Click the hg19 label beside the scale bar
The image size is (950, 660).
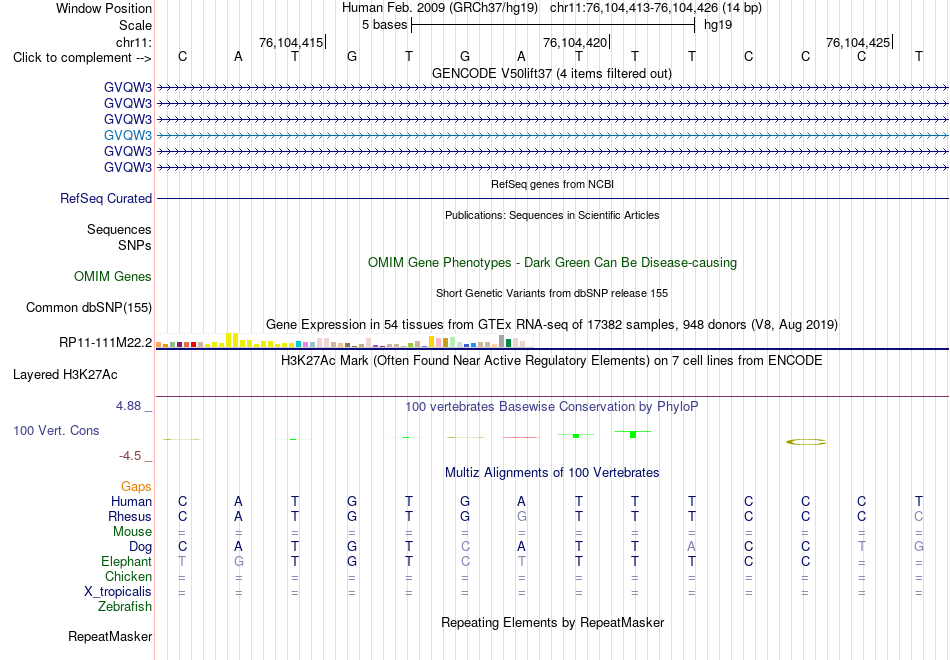tap(718, 25)
